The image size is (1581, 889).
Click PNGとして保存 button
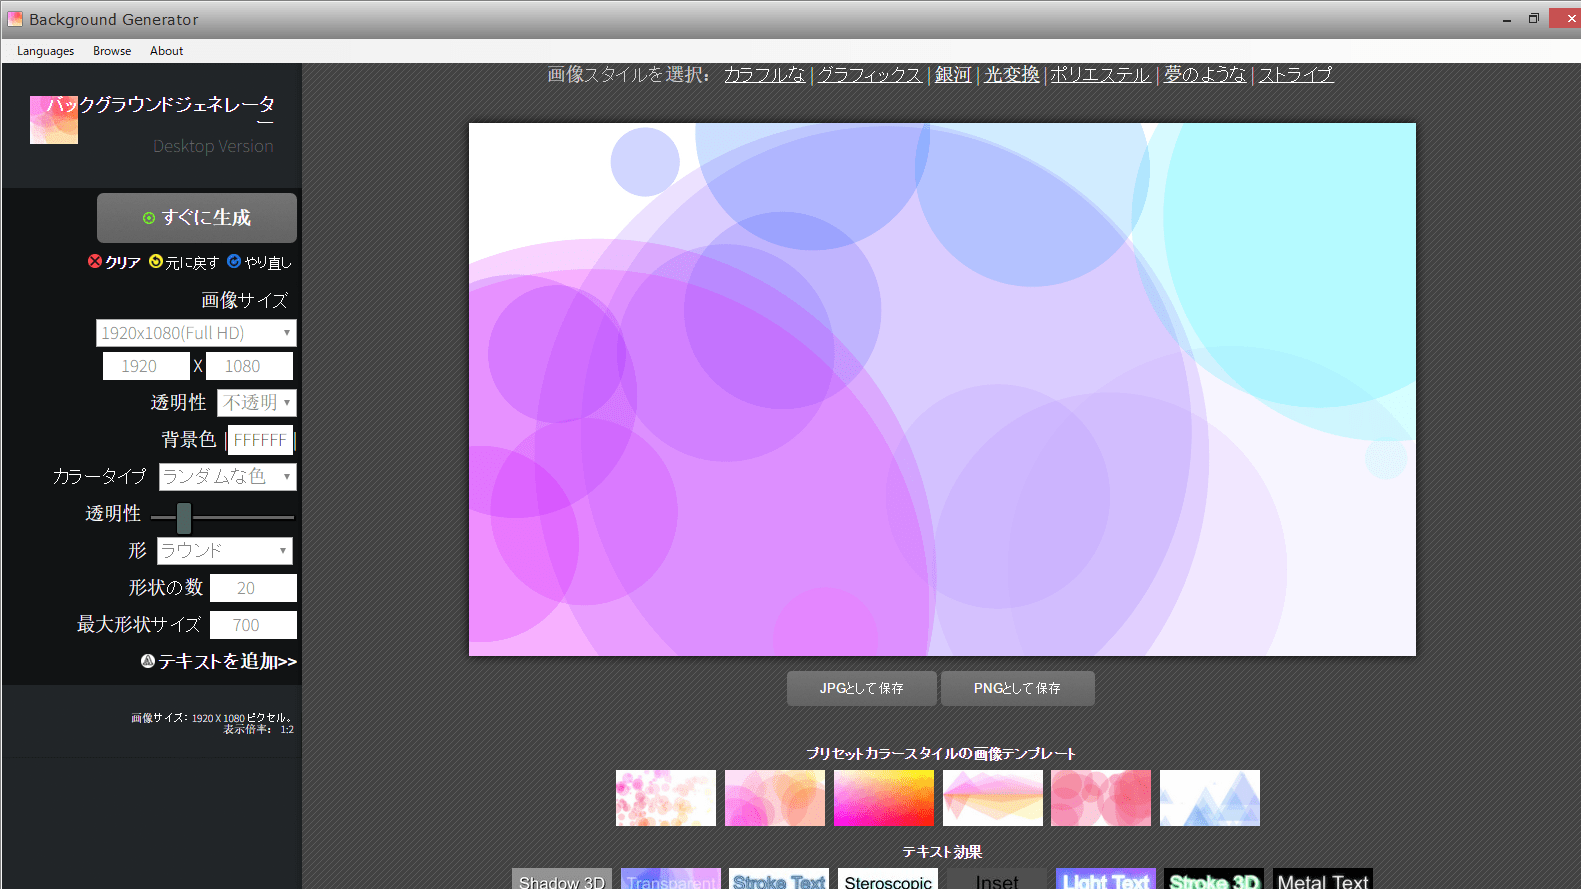tap(1018, 688)
